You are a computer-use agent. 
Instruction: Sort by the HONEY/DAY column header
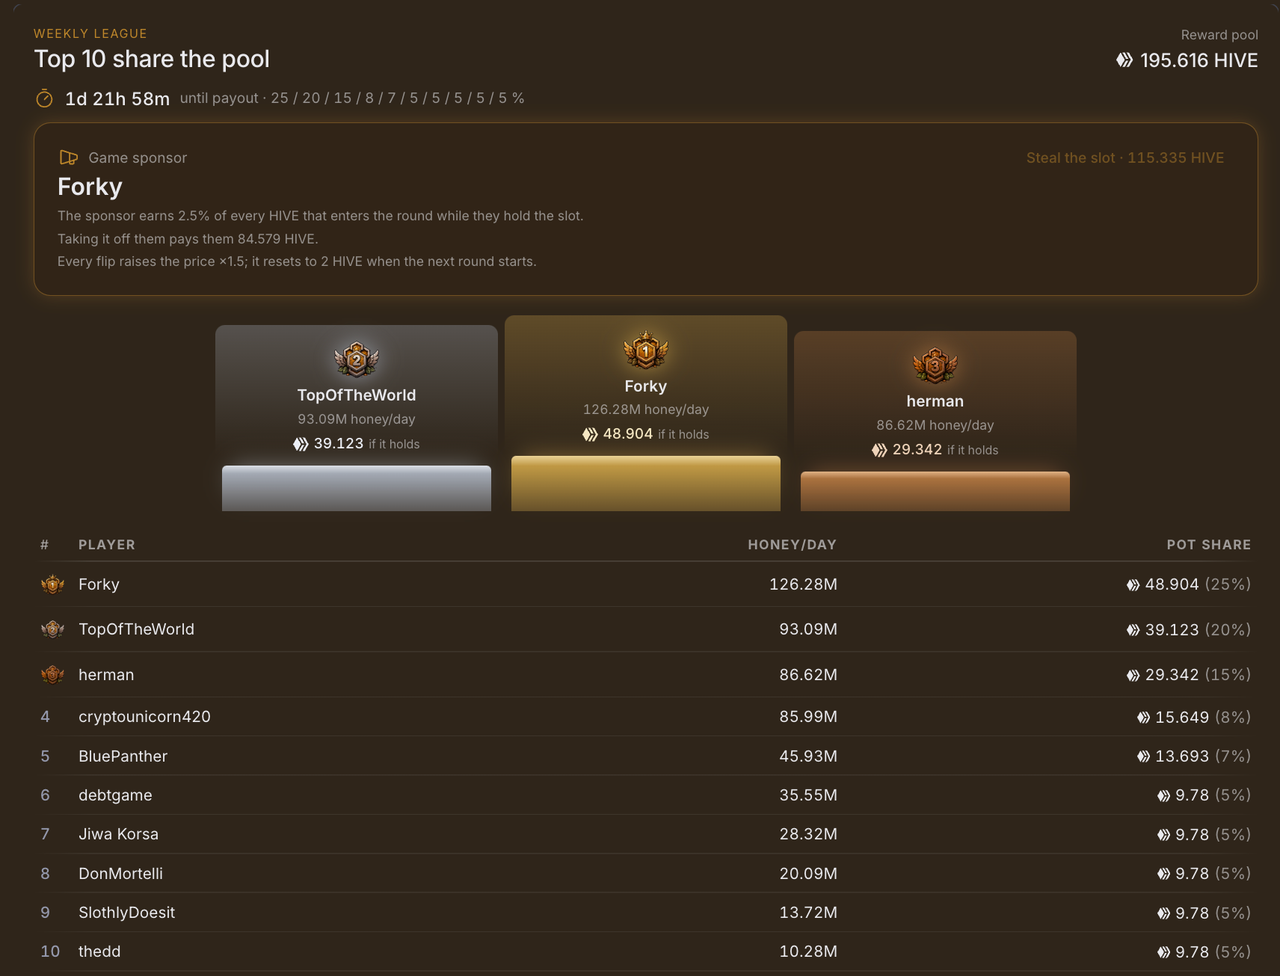pyautogui.click(x=792, y=545)
